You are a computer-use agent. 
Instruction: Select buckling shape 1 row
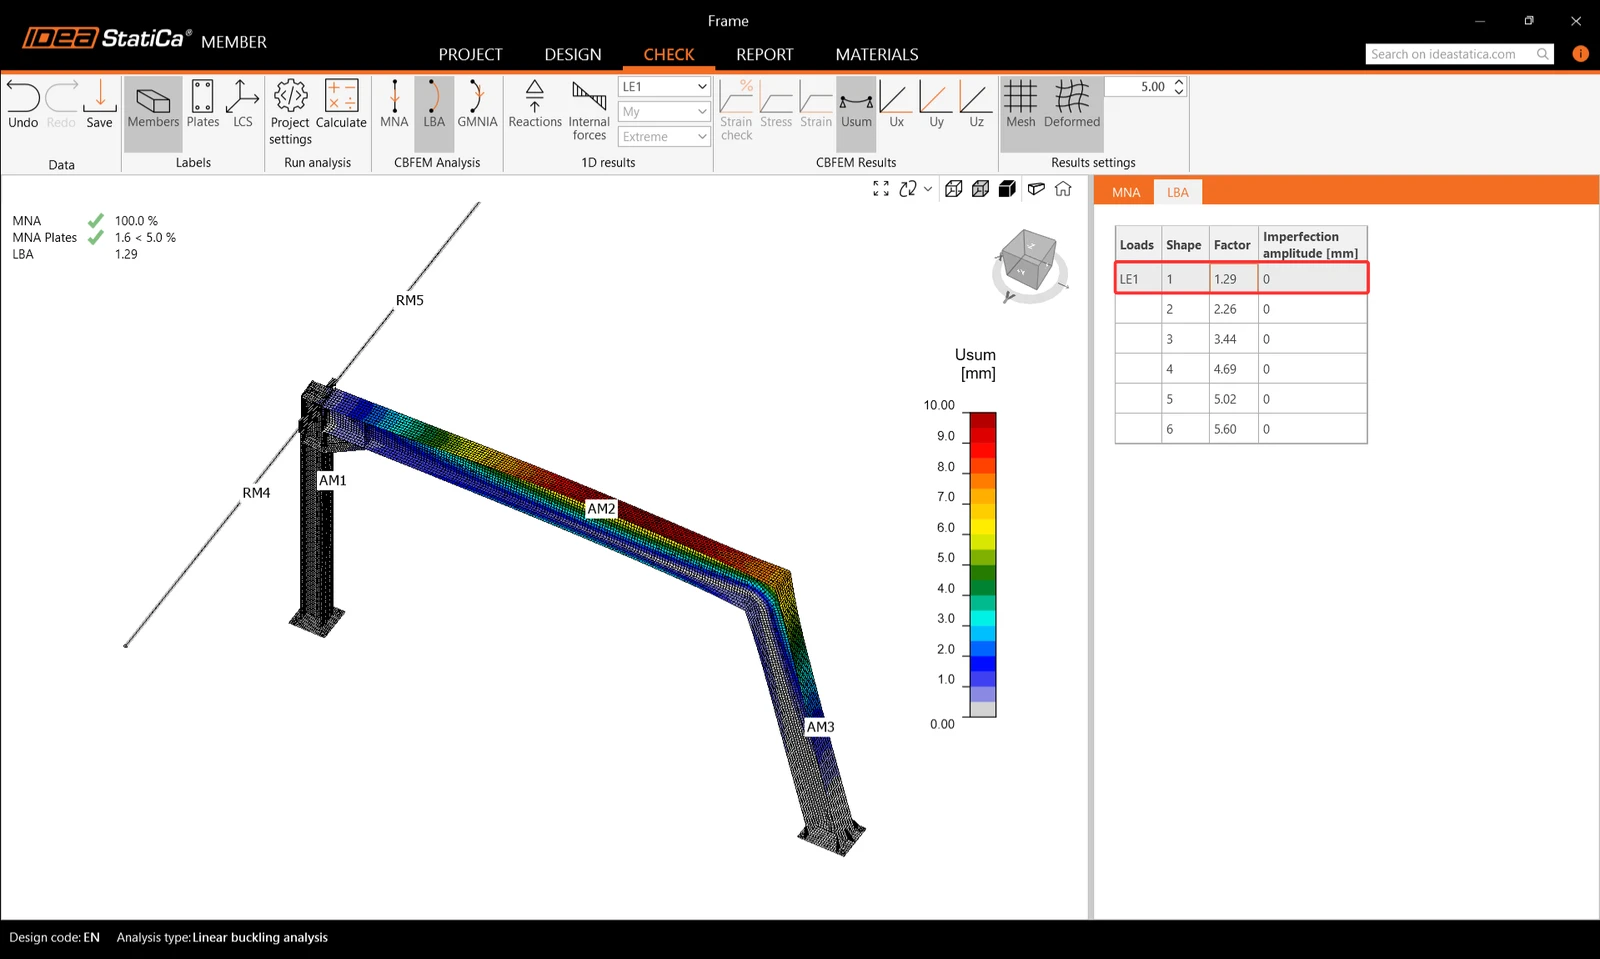click(x=1241, y=279)
